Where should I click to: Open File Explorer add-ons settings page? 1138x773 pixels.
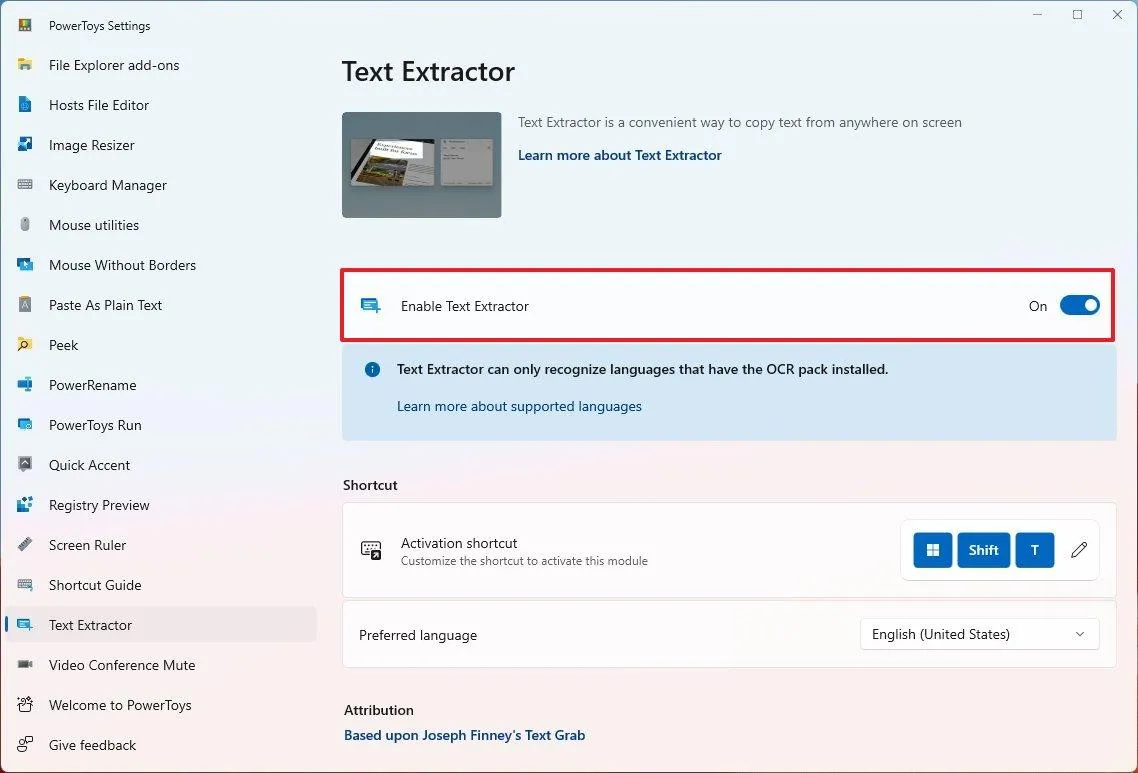click(114, 65)
